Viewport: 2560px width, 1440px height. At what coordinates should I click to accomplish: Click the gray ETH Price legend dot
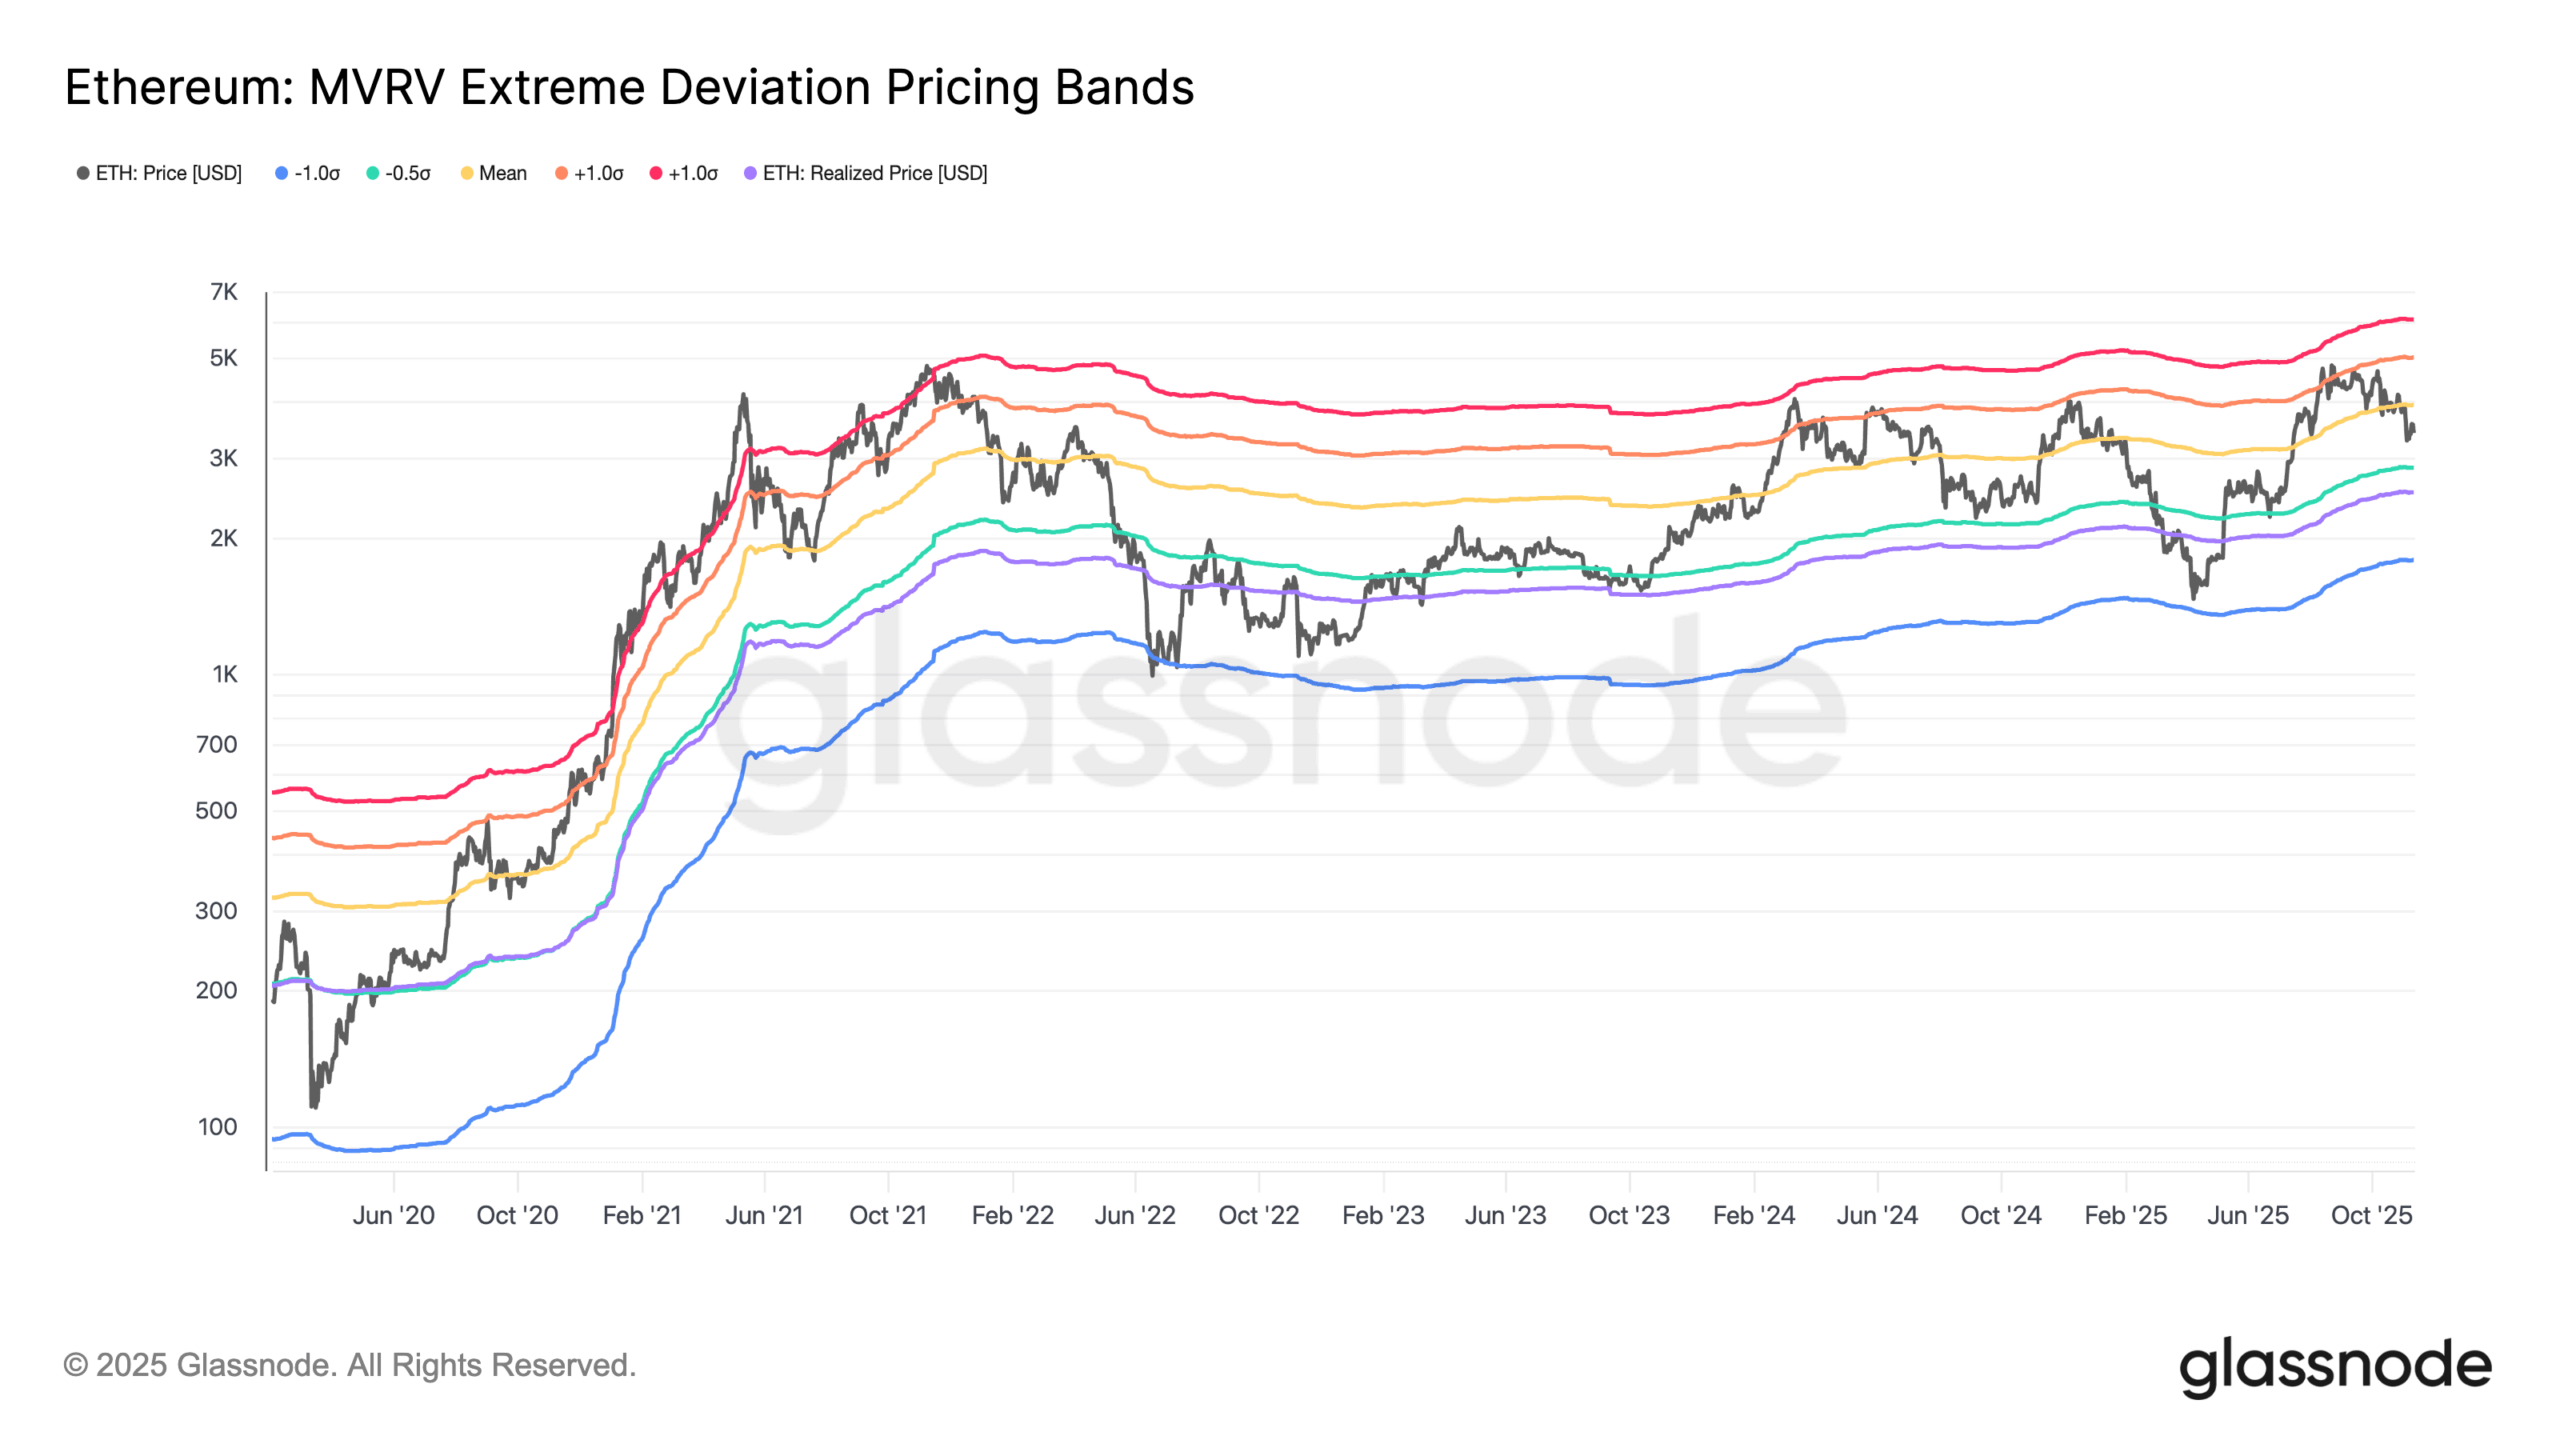tap(83, 173)
